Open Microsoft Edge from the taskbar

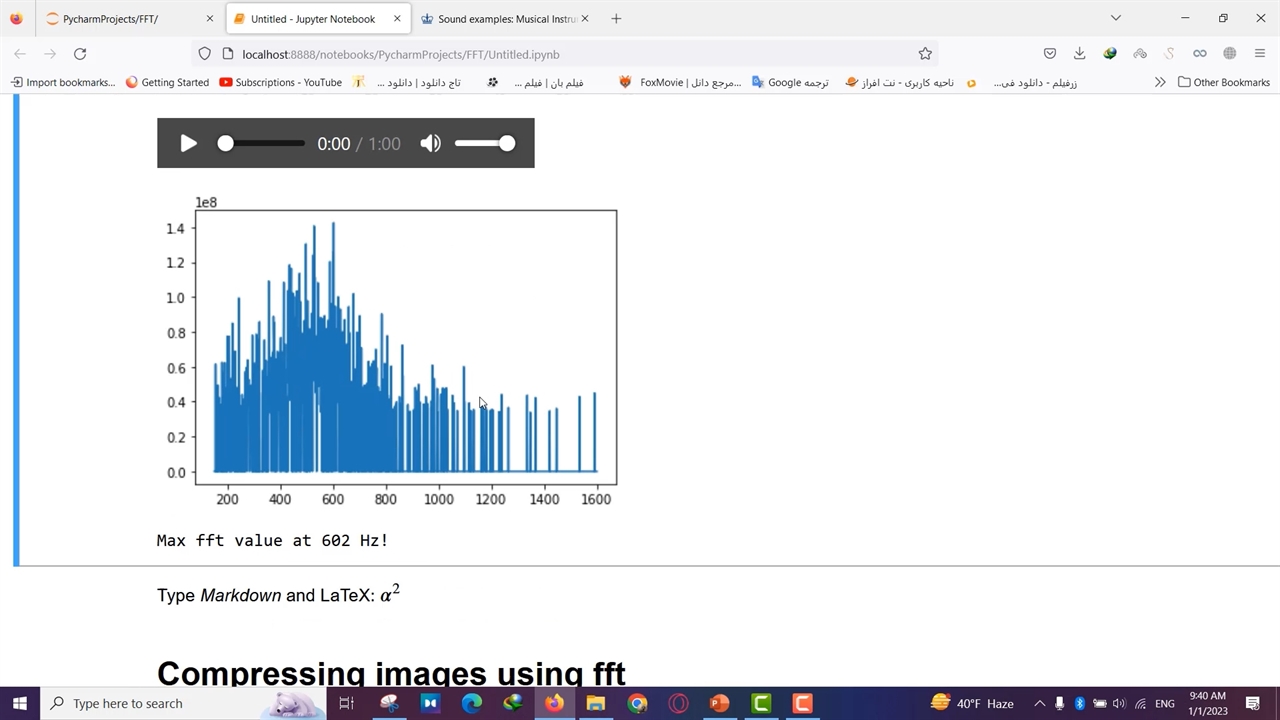point(471,703)
